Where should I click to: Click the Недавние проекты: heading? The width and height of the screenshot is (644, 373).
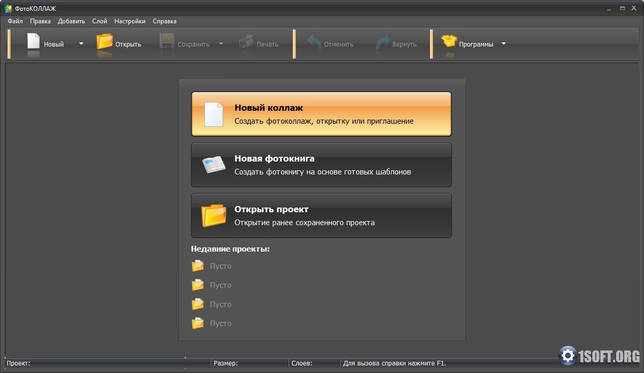pos(230,249)
